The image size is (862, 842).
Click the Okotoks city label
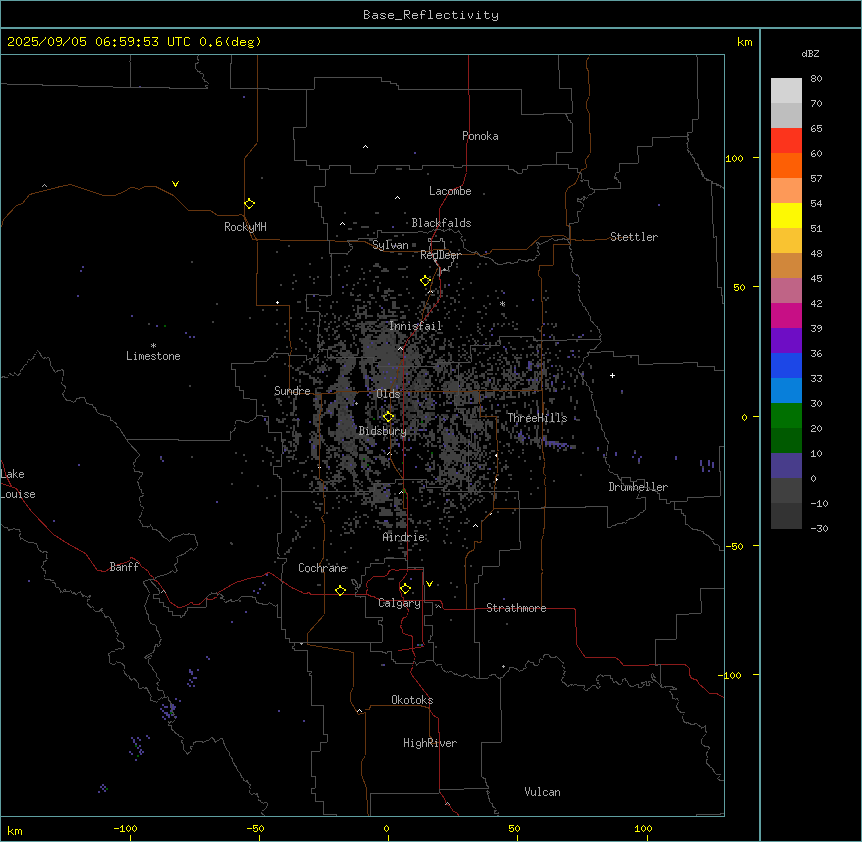tap(412, 701)
